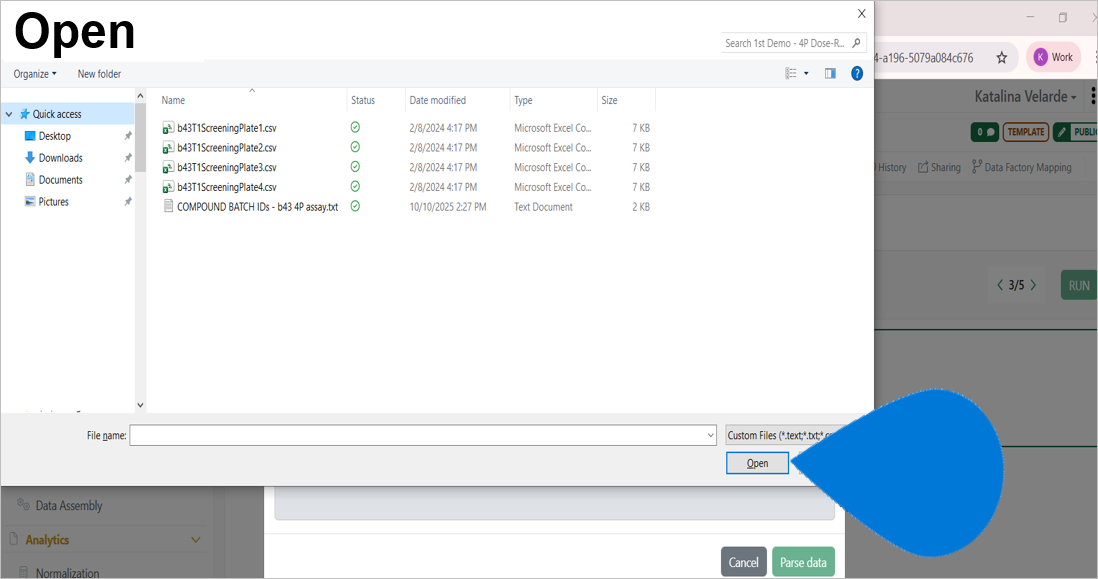The height and width of the screenshot is (579, 1098).
Task: Click the Work profile avatar icon
Action: point(1041,57)
